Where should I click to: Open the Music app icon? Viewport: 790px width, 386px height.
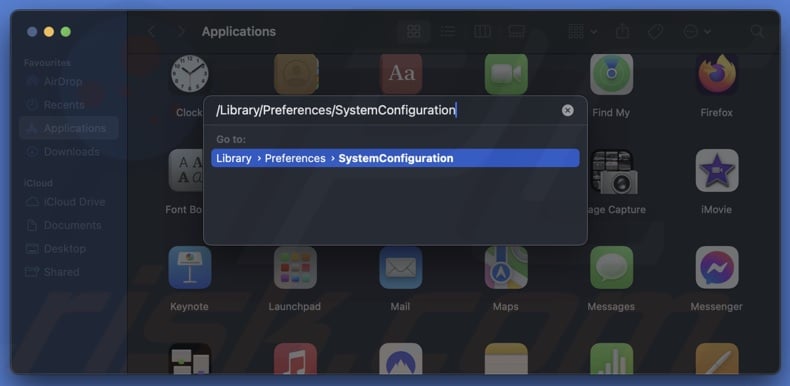tap(295, 358)
